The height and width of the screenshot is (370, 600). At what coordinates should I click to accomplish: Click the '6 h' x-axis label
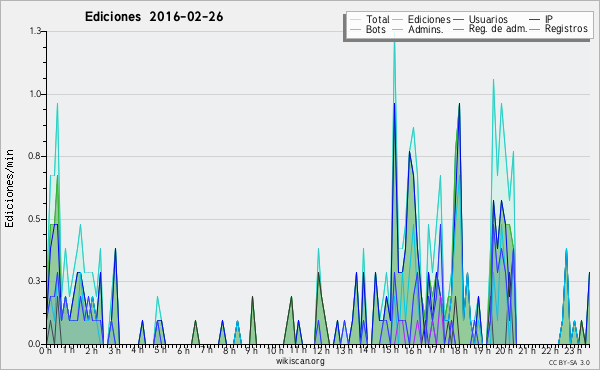(x=183, y=350)
